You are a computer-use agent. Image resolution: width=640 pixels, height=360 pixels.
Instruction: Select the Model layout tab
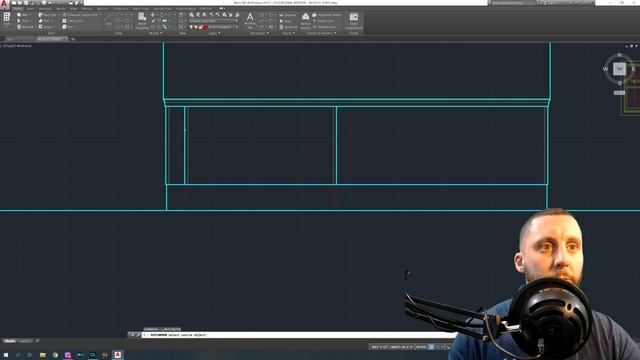tap(9, 341)
